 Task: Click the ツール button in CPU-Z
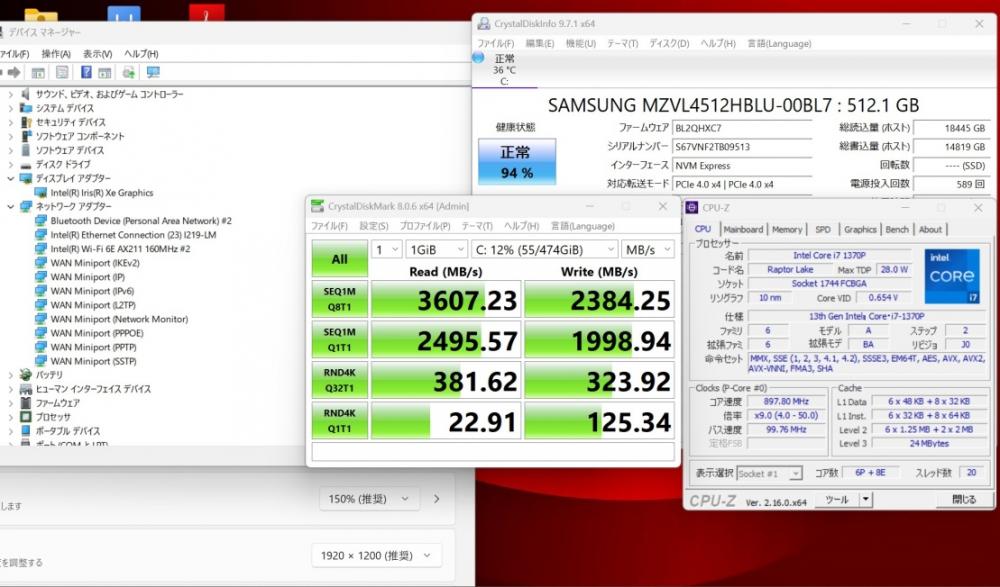point(836,500)
